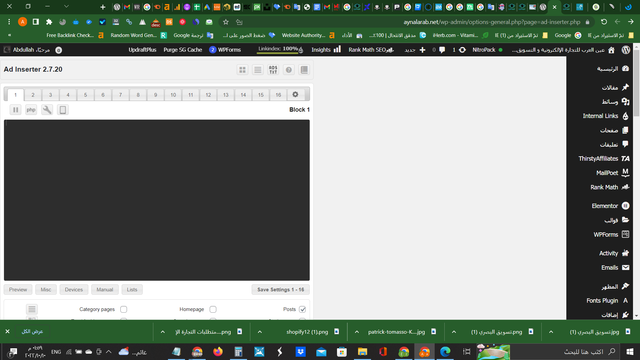Image resolution: width=640 pixels, height=360 pixels.
Task: Click the toggle icon left of Category pages
Action: pyautogui.click(x=32, y=309)
